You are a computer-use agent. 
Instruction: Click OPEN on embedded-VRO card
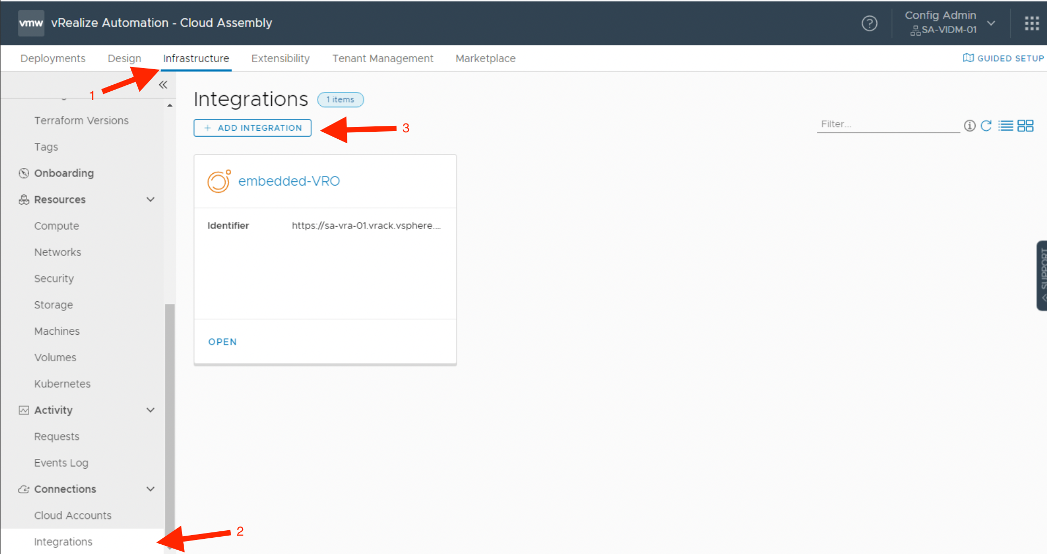pyautogui.click(x=223, y=341)
